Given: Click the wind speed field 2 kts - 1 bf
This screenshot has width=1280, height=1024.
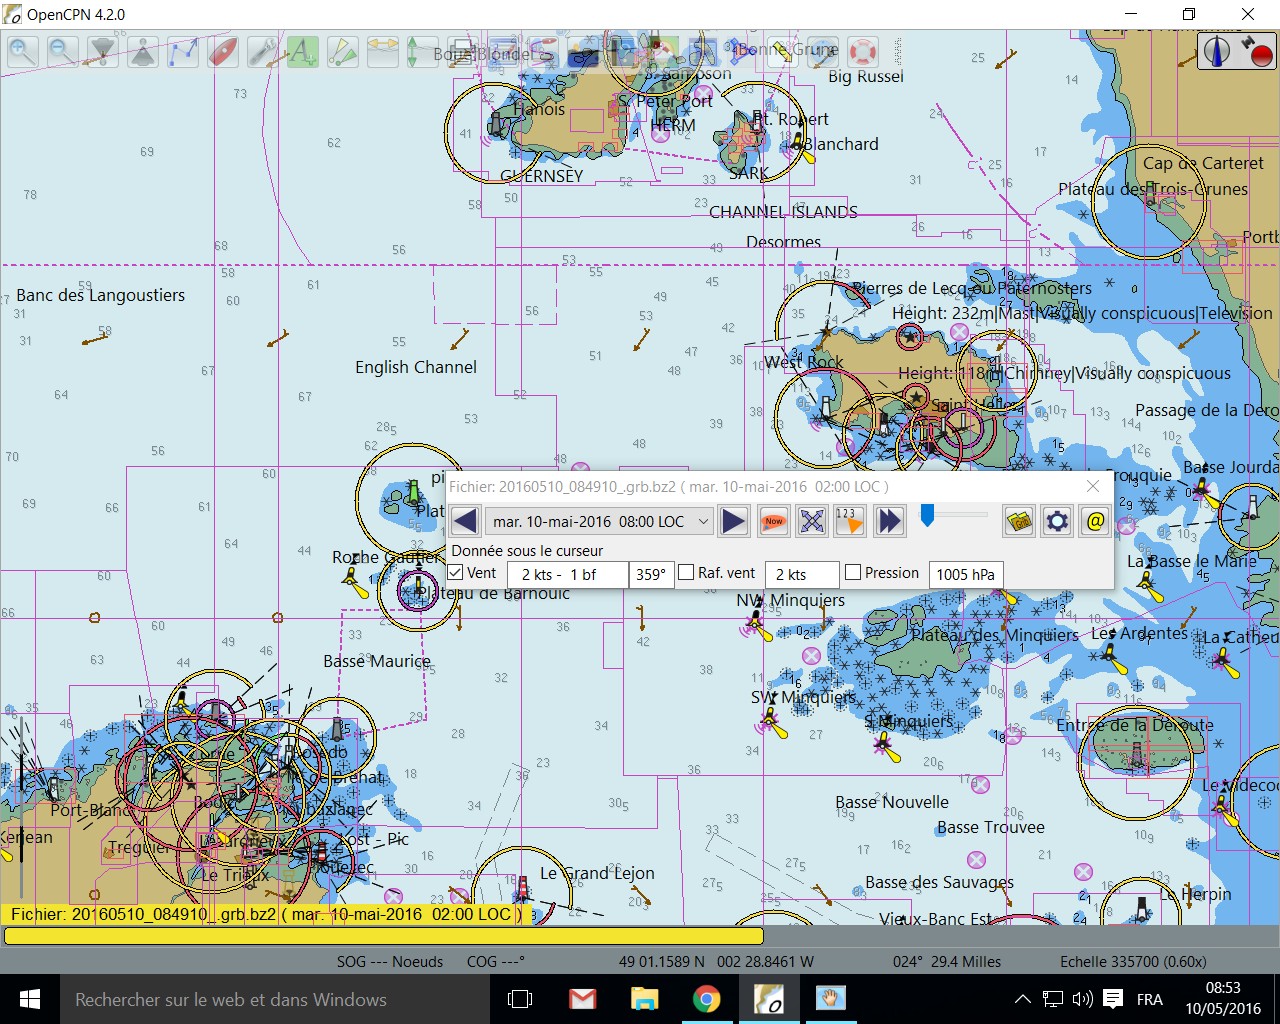Looking at the screenshot, I should point(568,574).
